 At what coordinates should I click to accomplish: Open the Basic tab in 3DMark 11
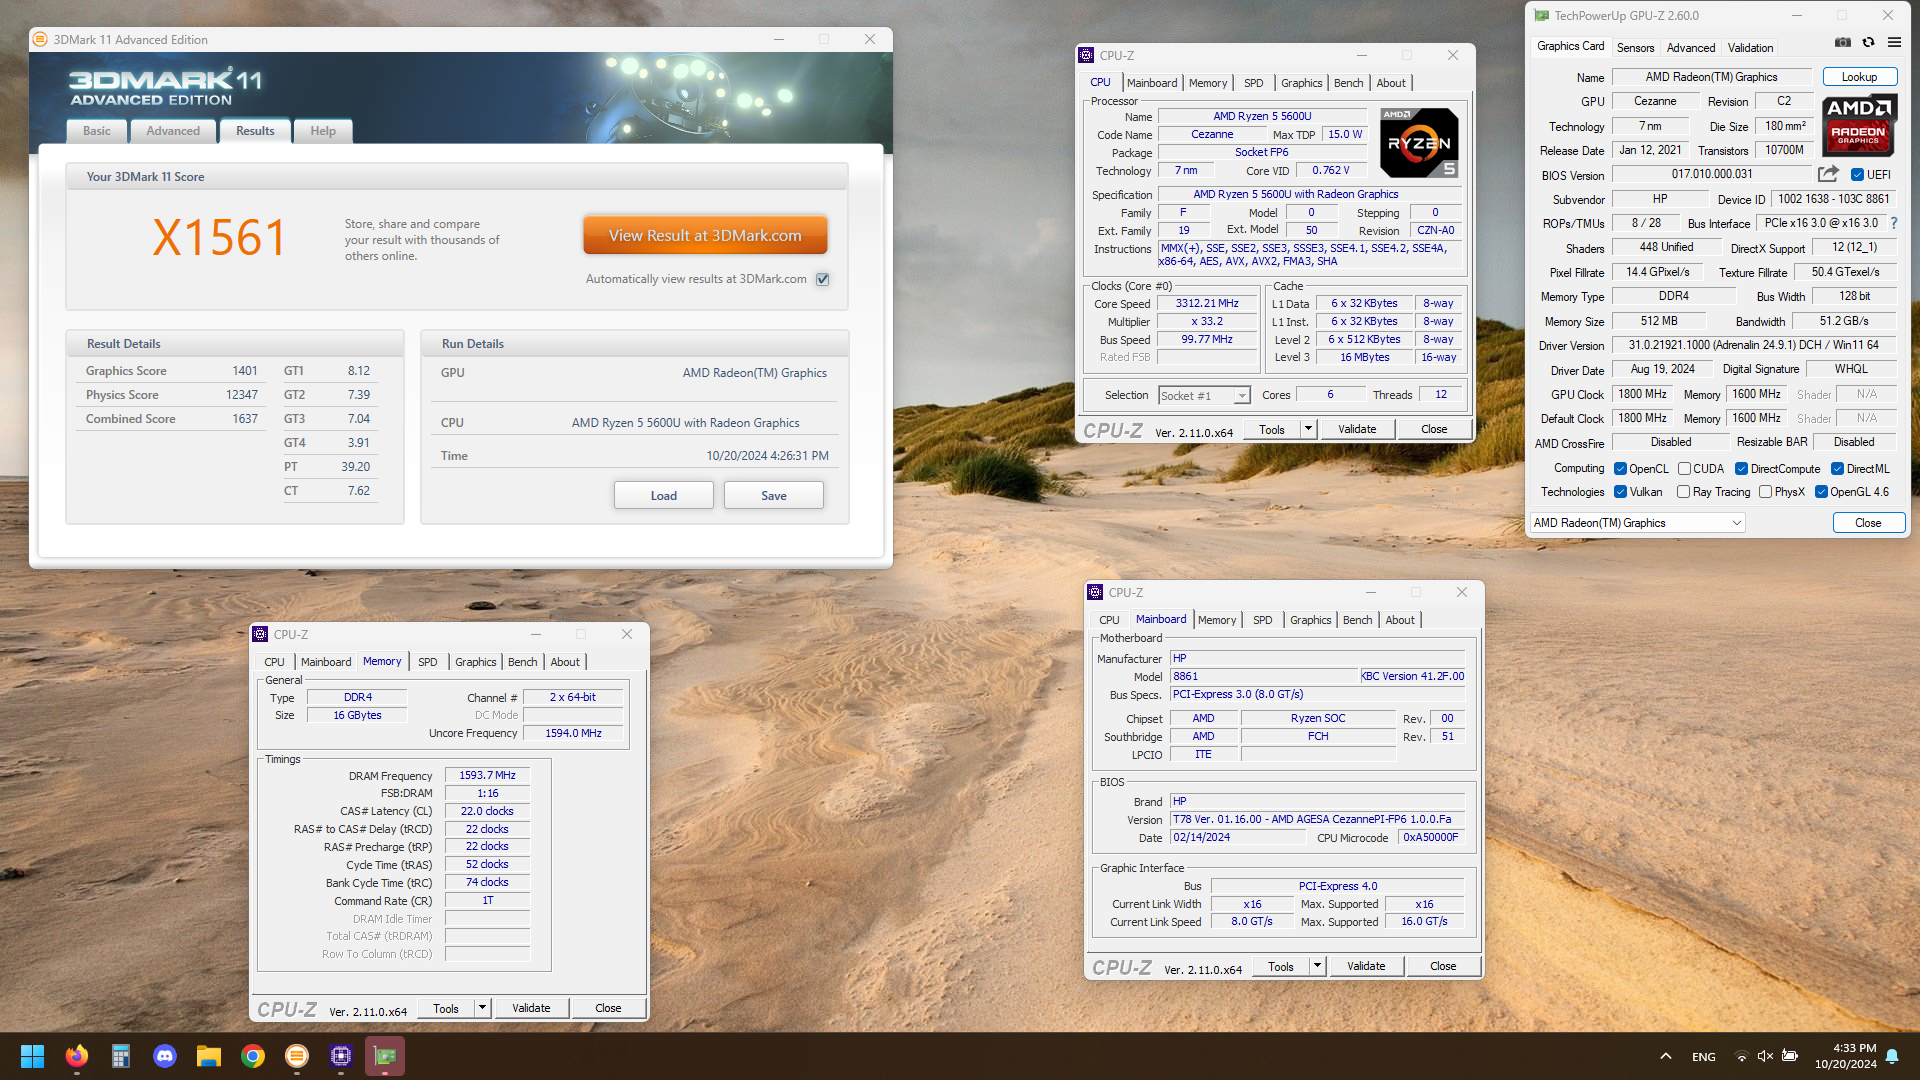point(97,131)
